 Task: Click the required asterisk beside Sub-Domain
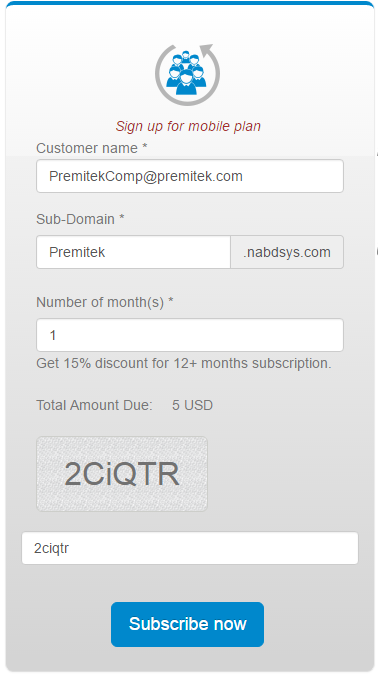point(122,217)
